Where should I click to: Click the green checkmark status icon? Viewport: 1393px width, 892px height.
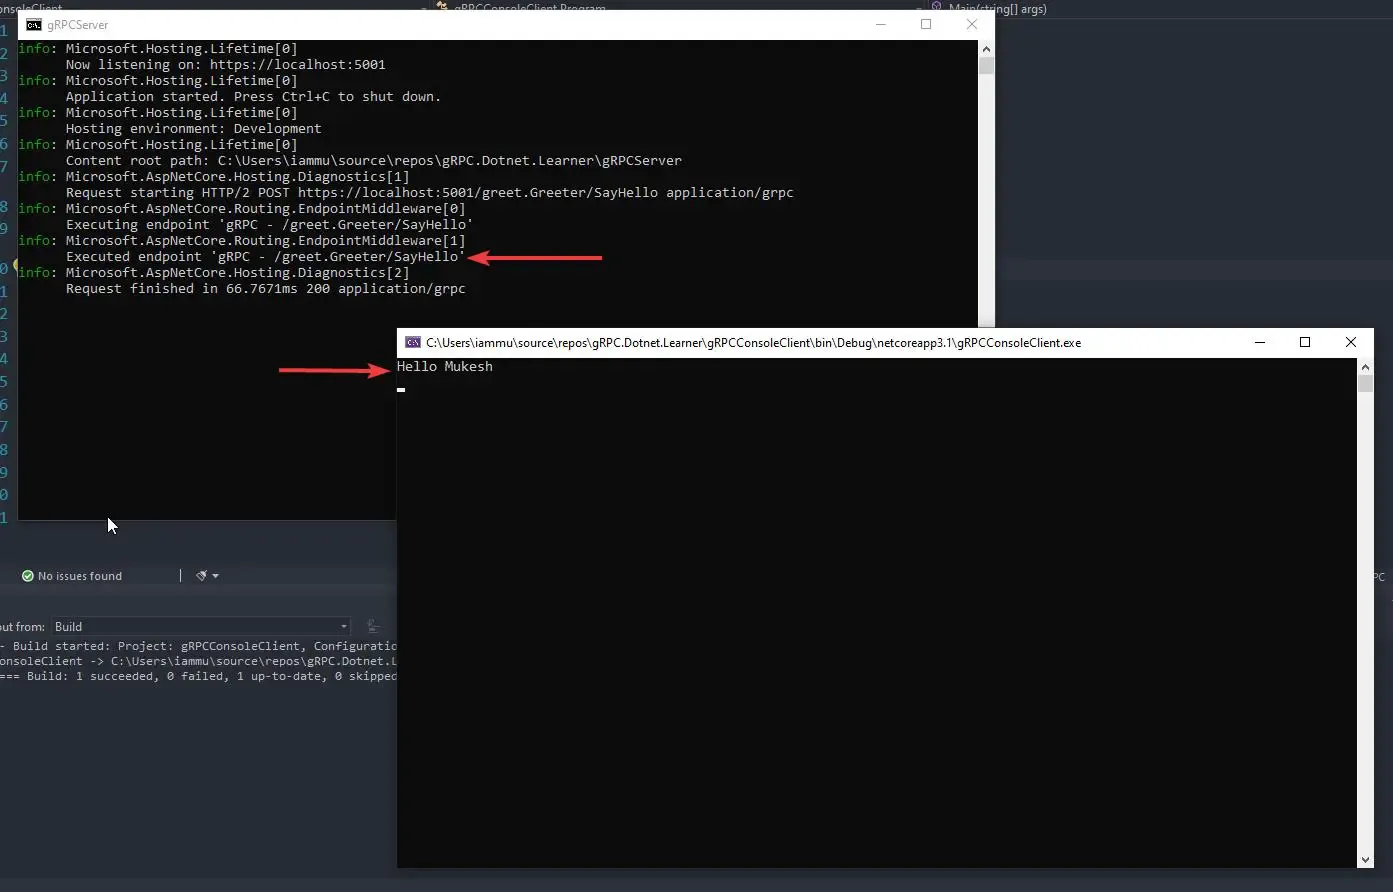tap(26, 575)
